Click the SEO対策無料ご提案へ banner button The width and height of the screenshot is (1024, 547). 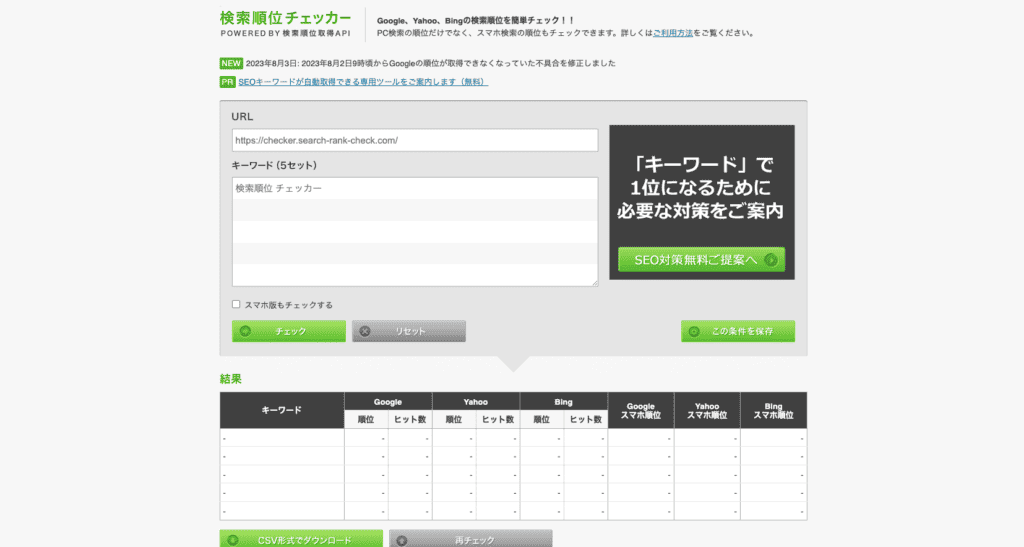pyautogui.click(x=701, y=260)
